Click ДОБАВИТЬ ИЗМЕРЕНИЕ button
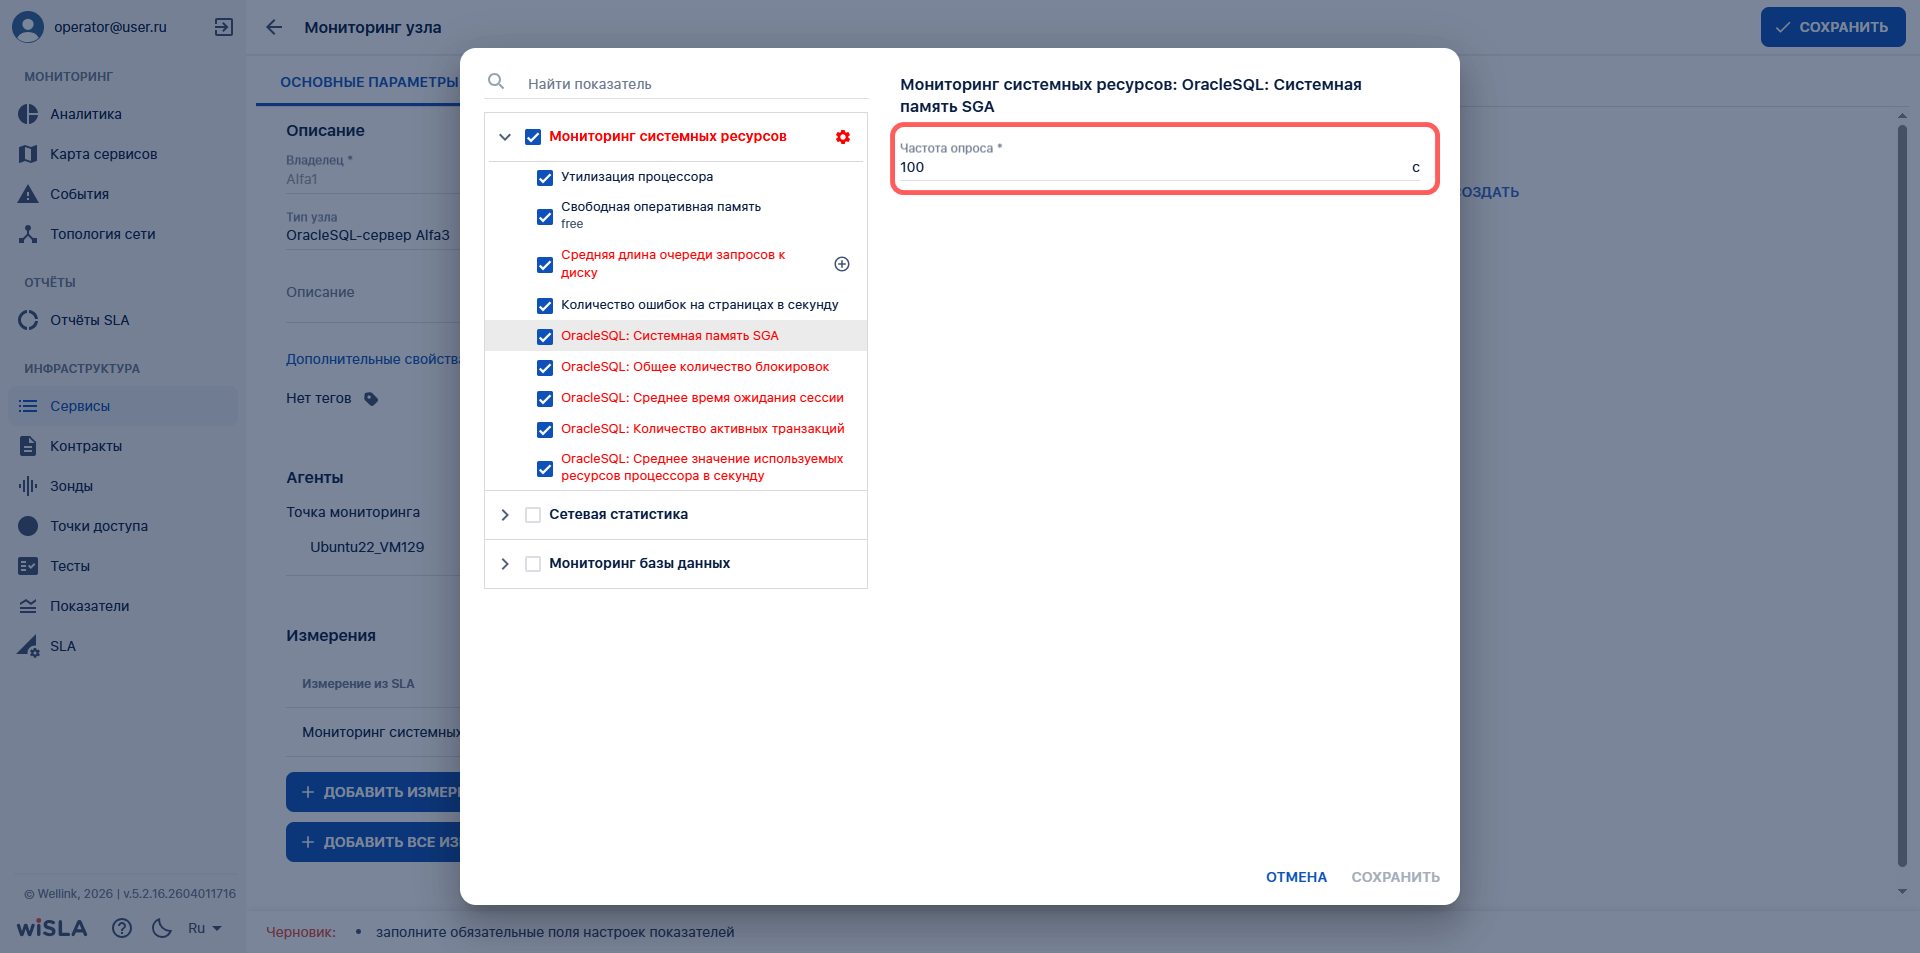 click(373, 792)
